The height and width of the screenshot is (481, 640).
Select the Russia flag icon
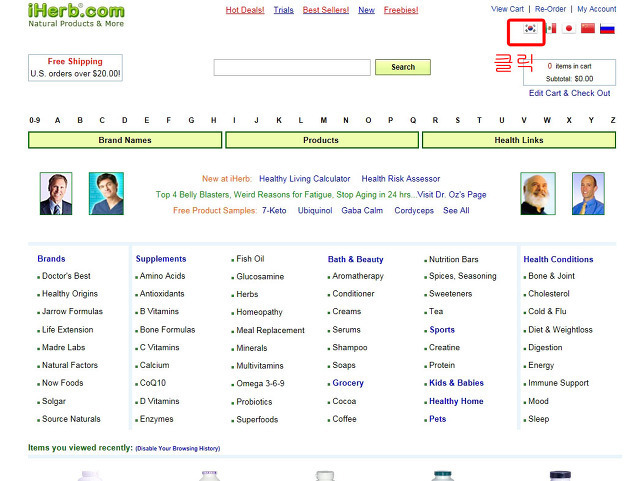(607, 29)
